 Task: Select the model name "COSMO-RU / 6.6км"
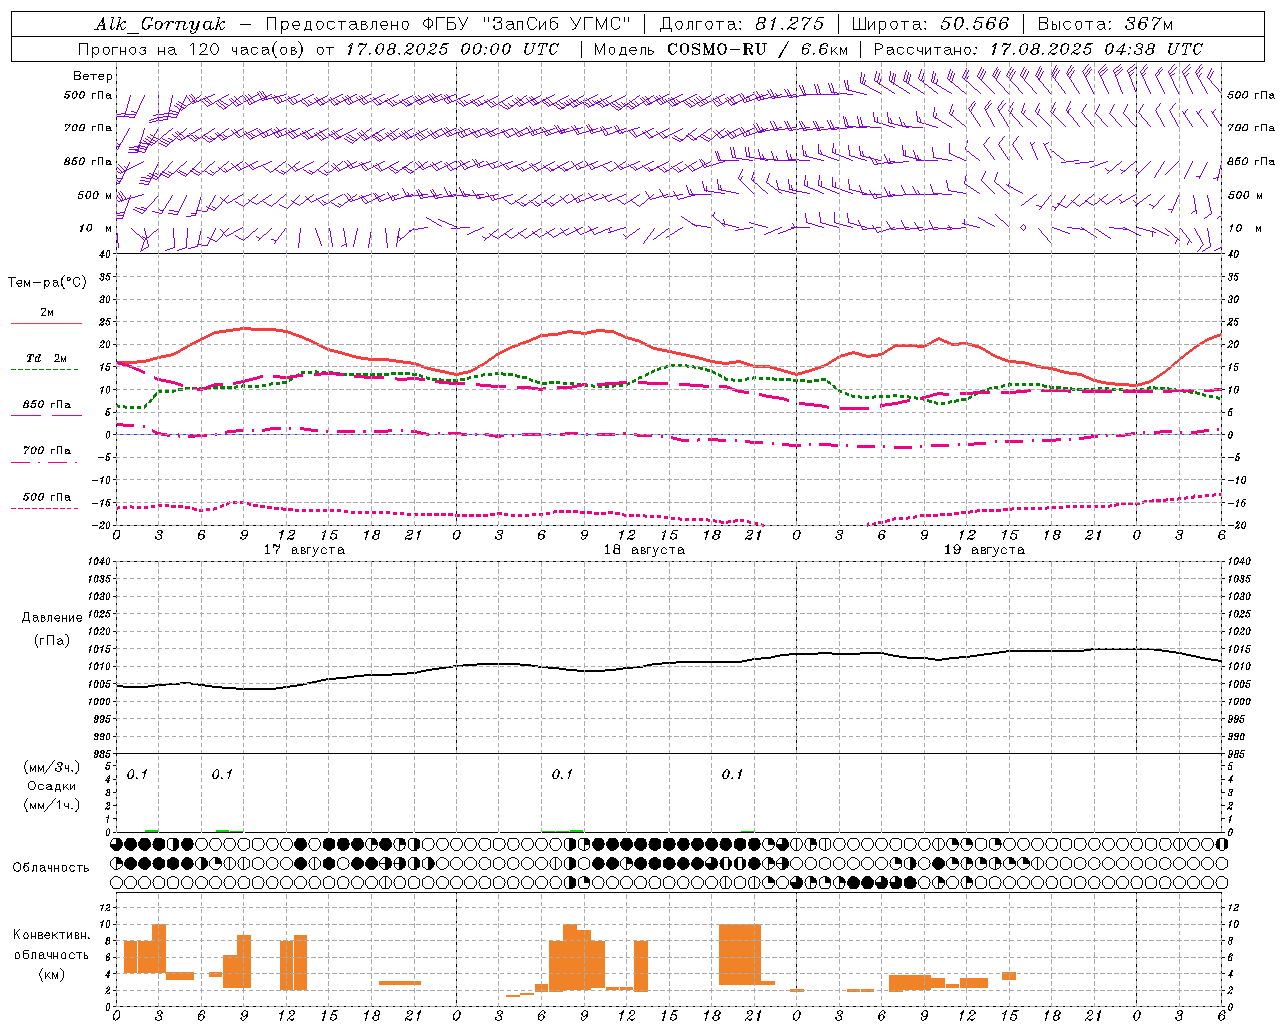point(758,49)
